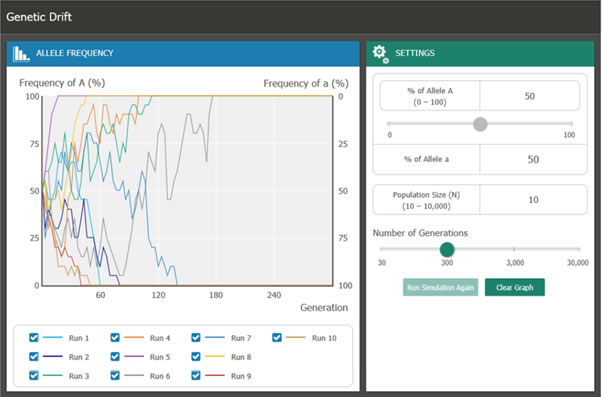Click the Run 6 gray legend line
The width and height of the screenshot is (602, 397).
coord(134,375)
